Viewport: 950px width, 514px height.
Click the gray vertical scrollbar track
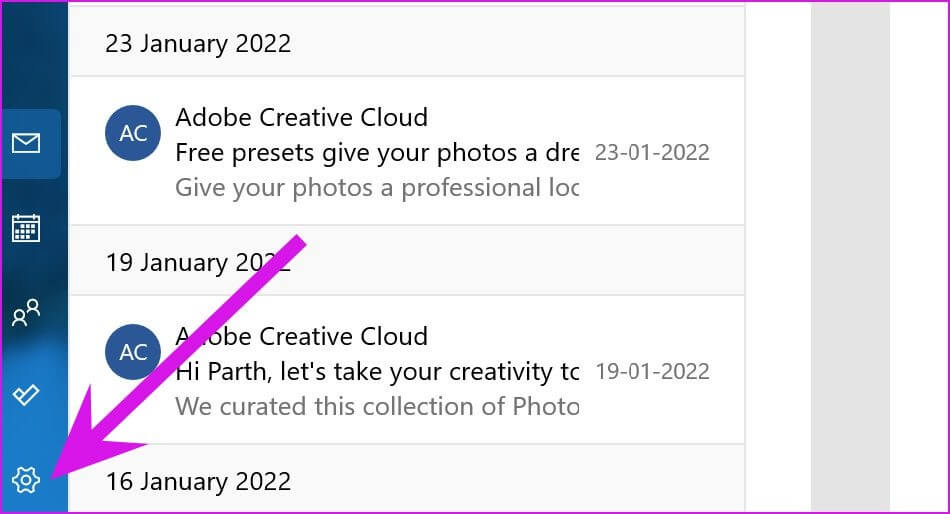tap(850, 257)
